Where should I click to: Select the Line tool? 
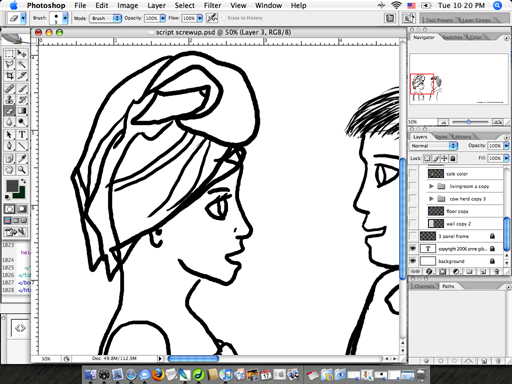(22, 145)
